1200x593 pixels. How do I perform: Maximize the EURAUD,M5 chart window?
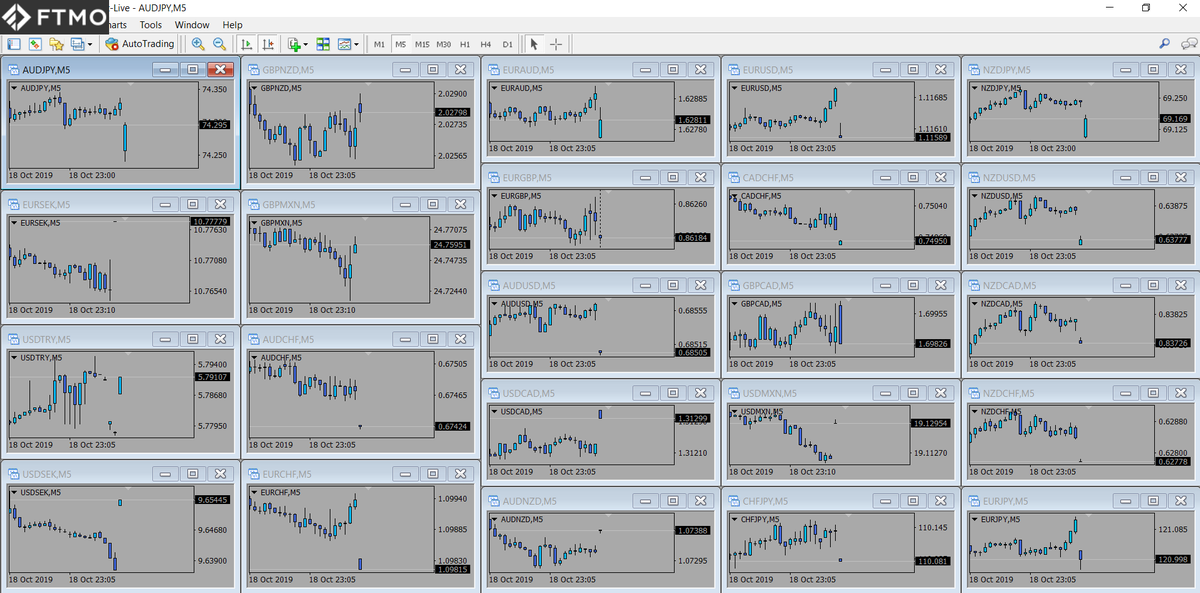click(673, 69)
